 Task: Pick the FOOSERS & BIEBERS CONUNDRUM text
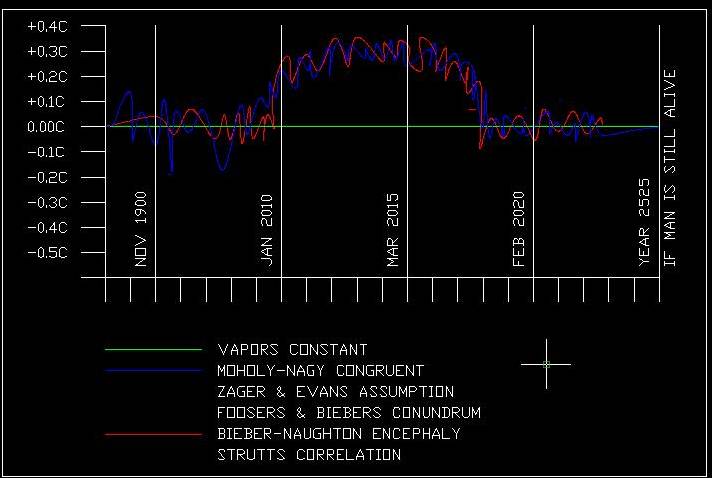[x=350, y=413]
